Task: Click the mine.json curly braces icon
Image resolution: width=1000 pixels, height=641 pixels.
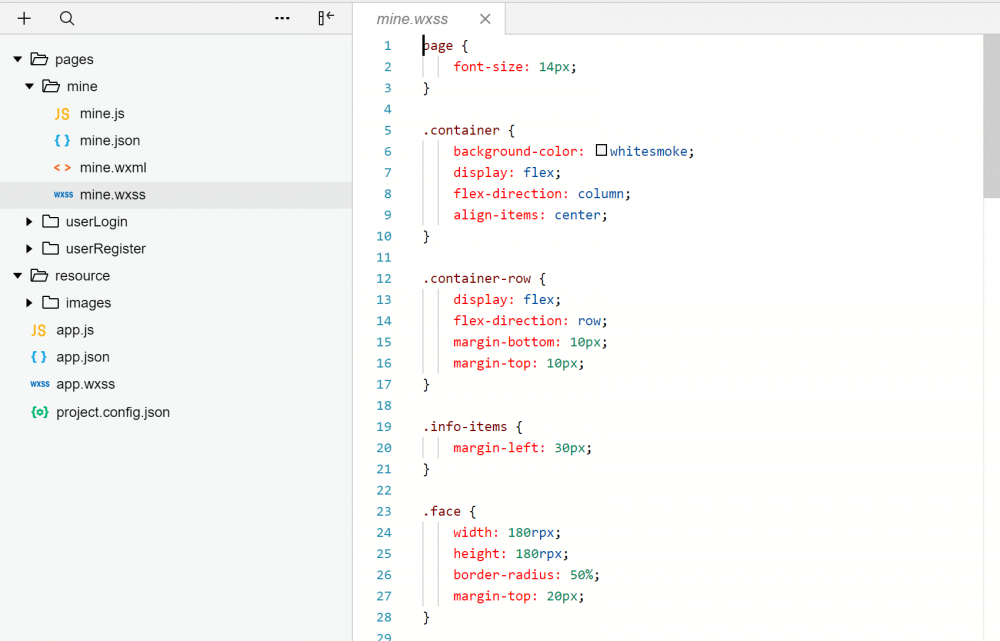Action: (x=62, y=141)
